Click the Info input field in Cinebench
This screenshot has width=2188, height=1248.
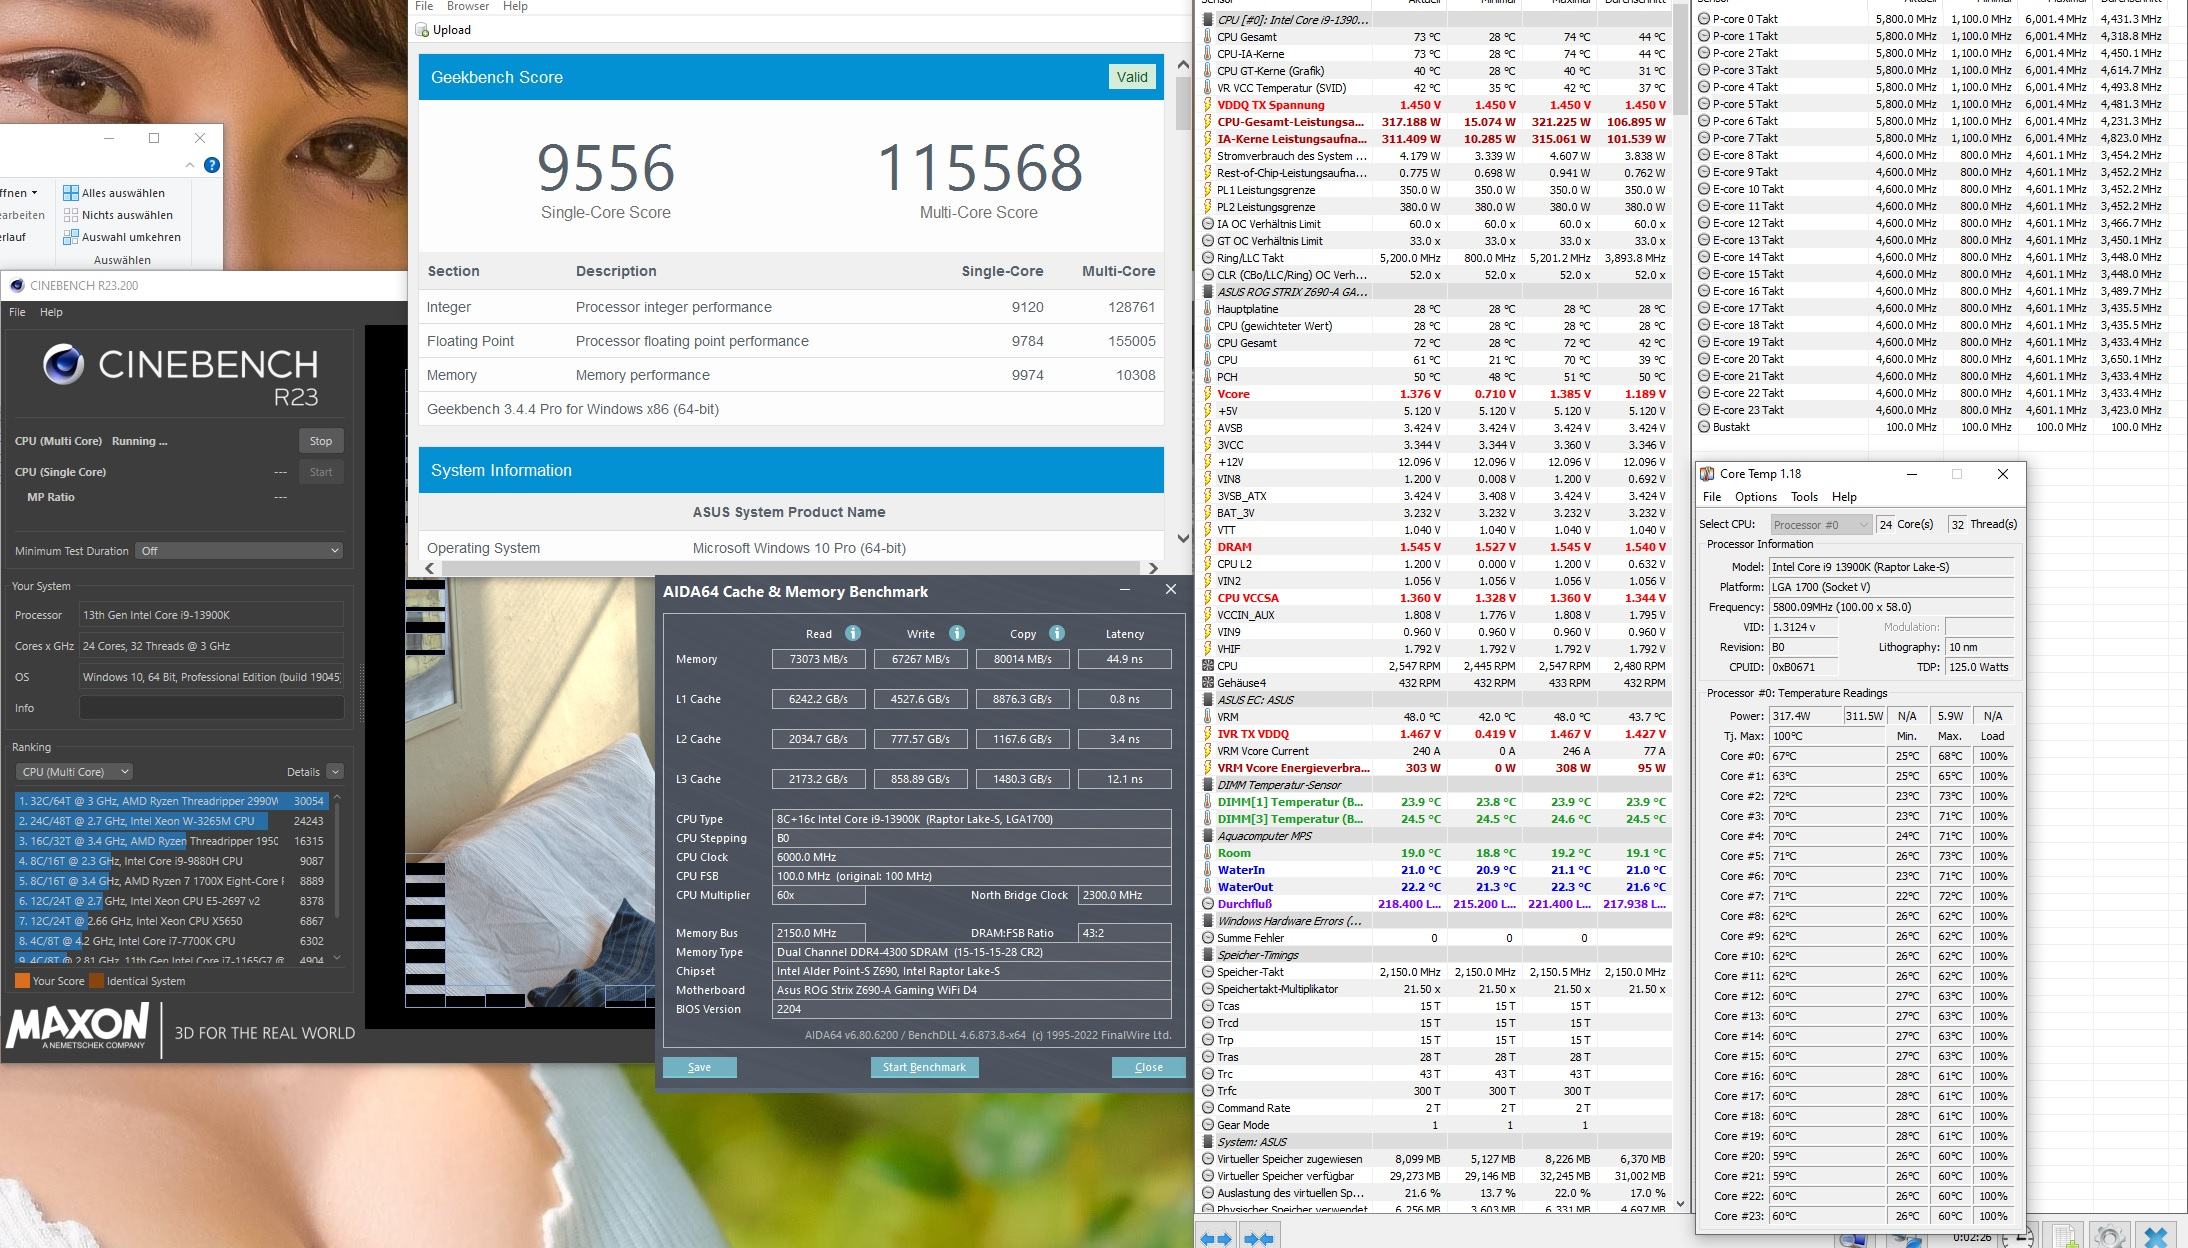[x=211, y=708]
